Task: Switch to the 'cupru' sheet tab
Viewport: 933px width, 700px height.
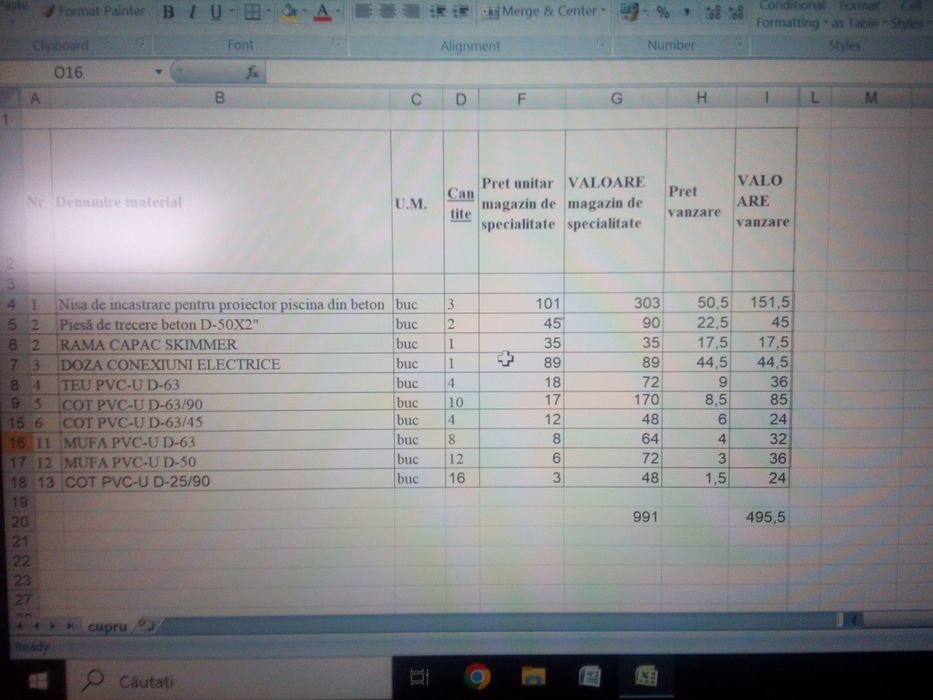Action: pyautogui.click(x=107, y=626)
